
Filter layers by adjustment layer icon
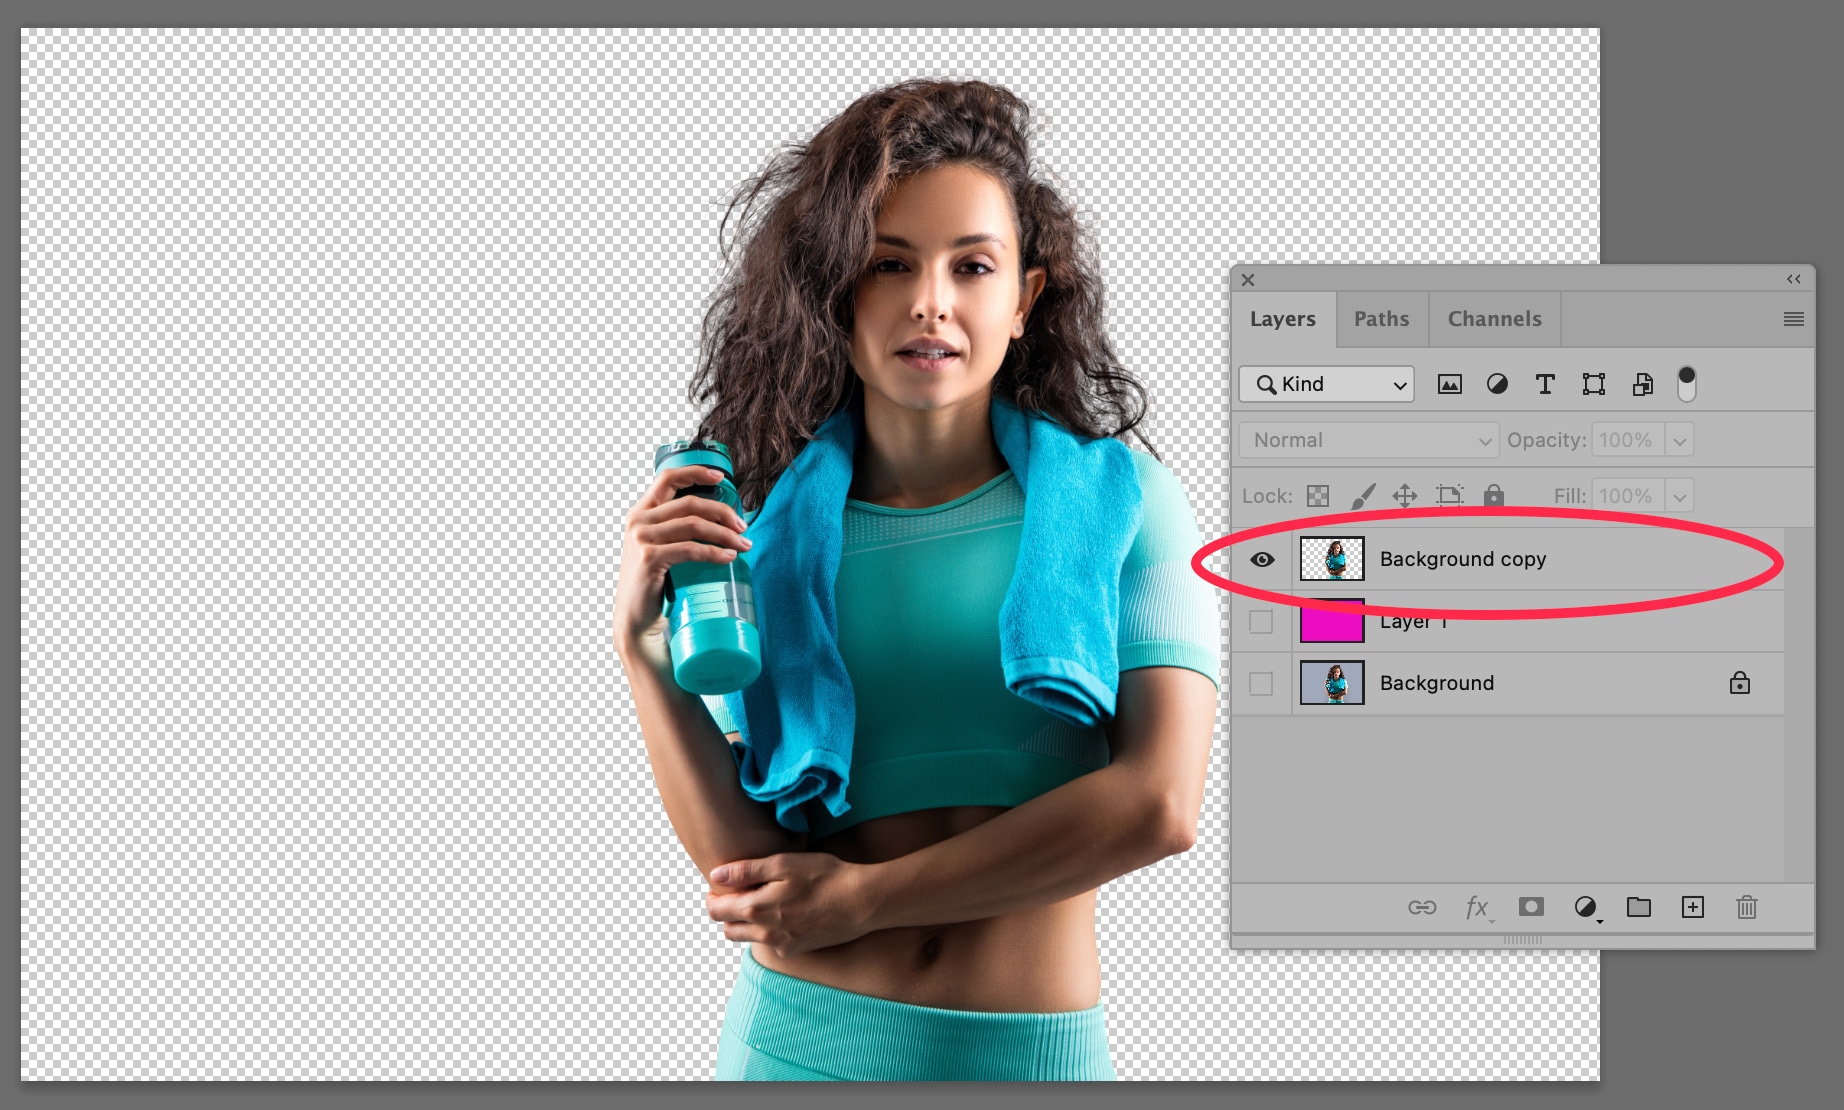[x=1497, y=384]
